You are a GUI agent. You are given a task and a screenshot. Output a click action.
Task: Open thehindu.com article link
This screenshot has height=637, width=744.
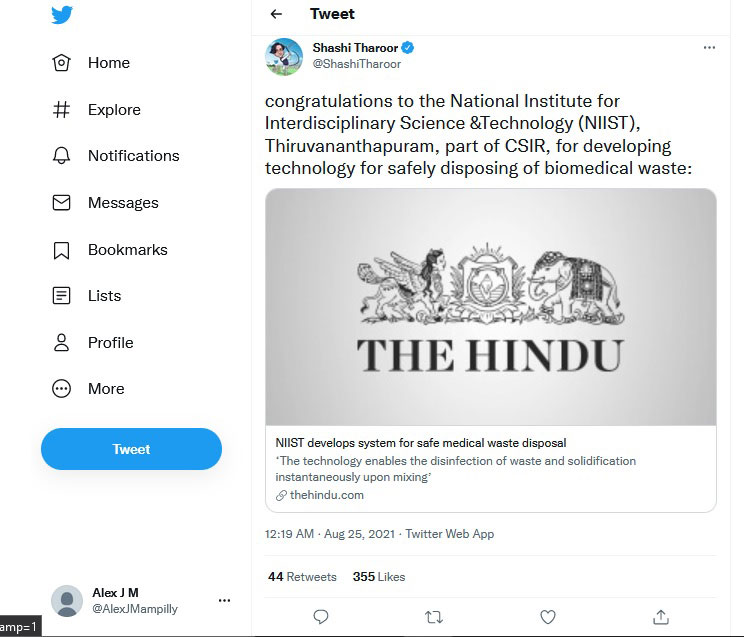point(326,495)
